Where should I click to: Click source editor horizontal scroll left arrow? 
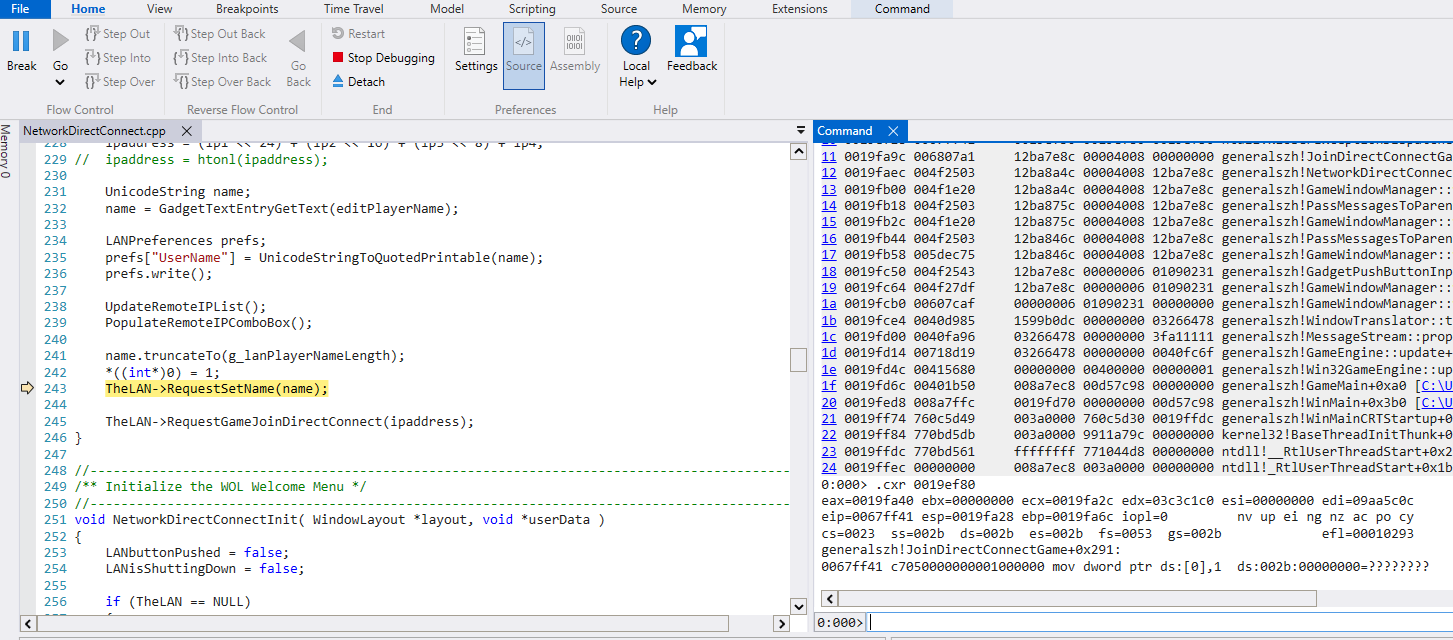coord(27,624)
